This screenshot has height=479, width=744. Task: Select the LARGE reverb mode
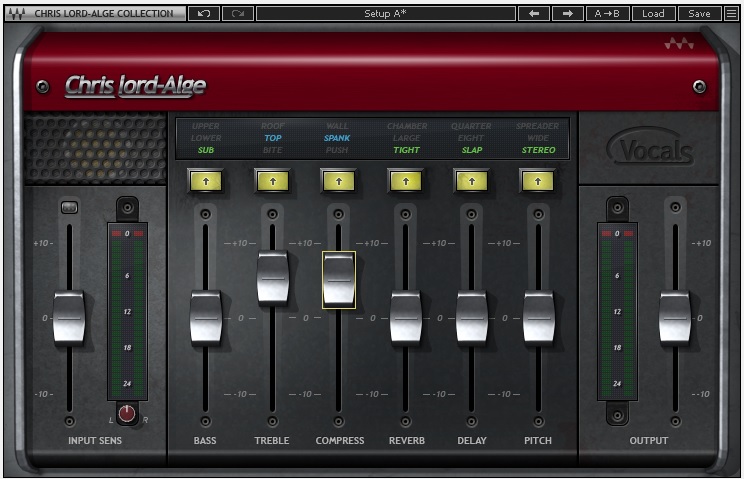point(407,138)
